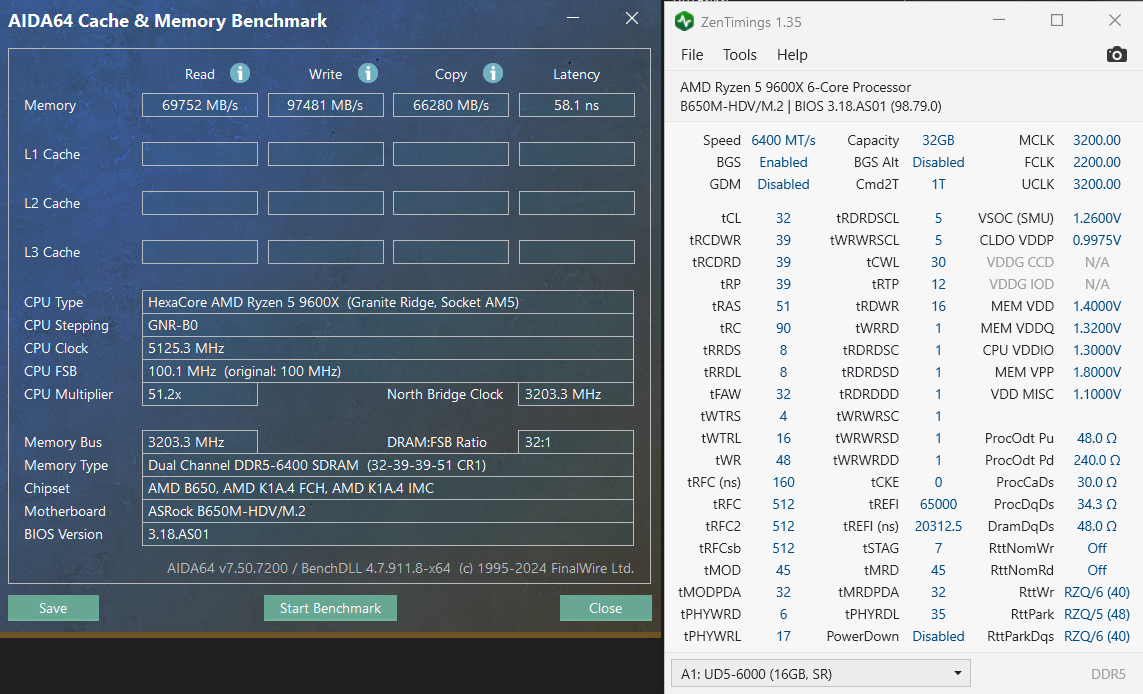Click Cmd2T value 1T
1143x694 pixels.
tap(938, 184)
